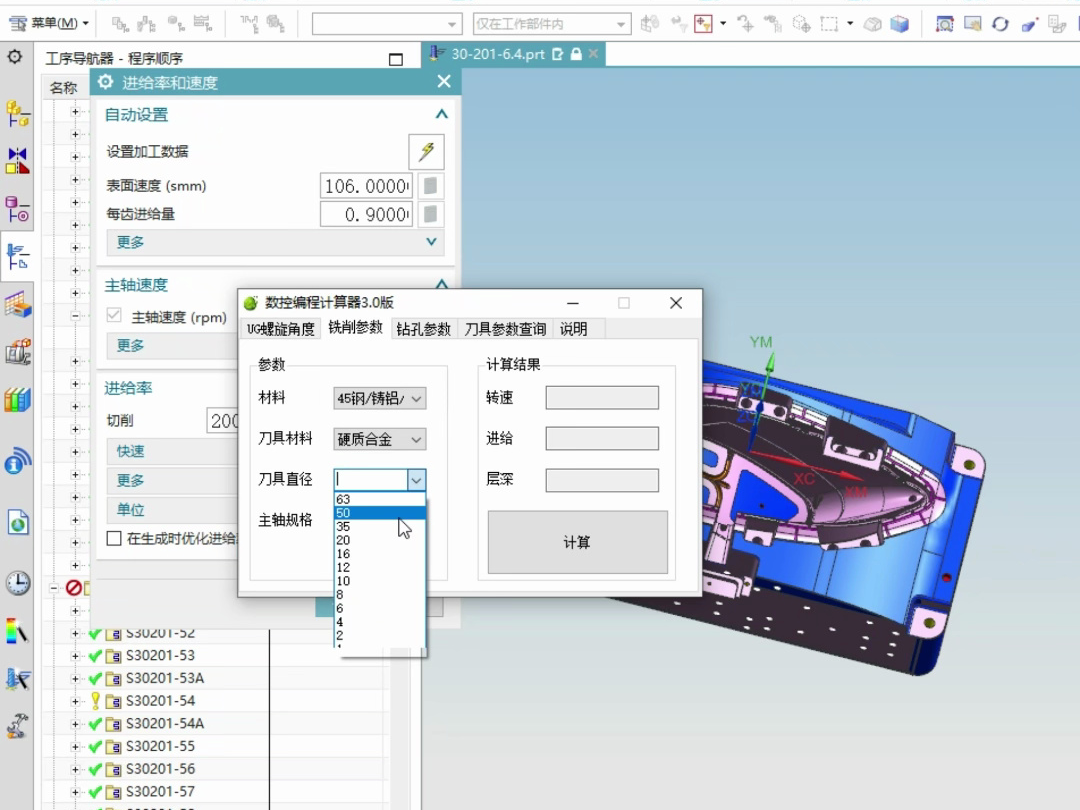The image size is (1080, 810).
Task: Open the document globe sidebar icon
Action: pyautogui.click(x=17, y=523)
